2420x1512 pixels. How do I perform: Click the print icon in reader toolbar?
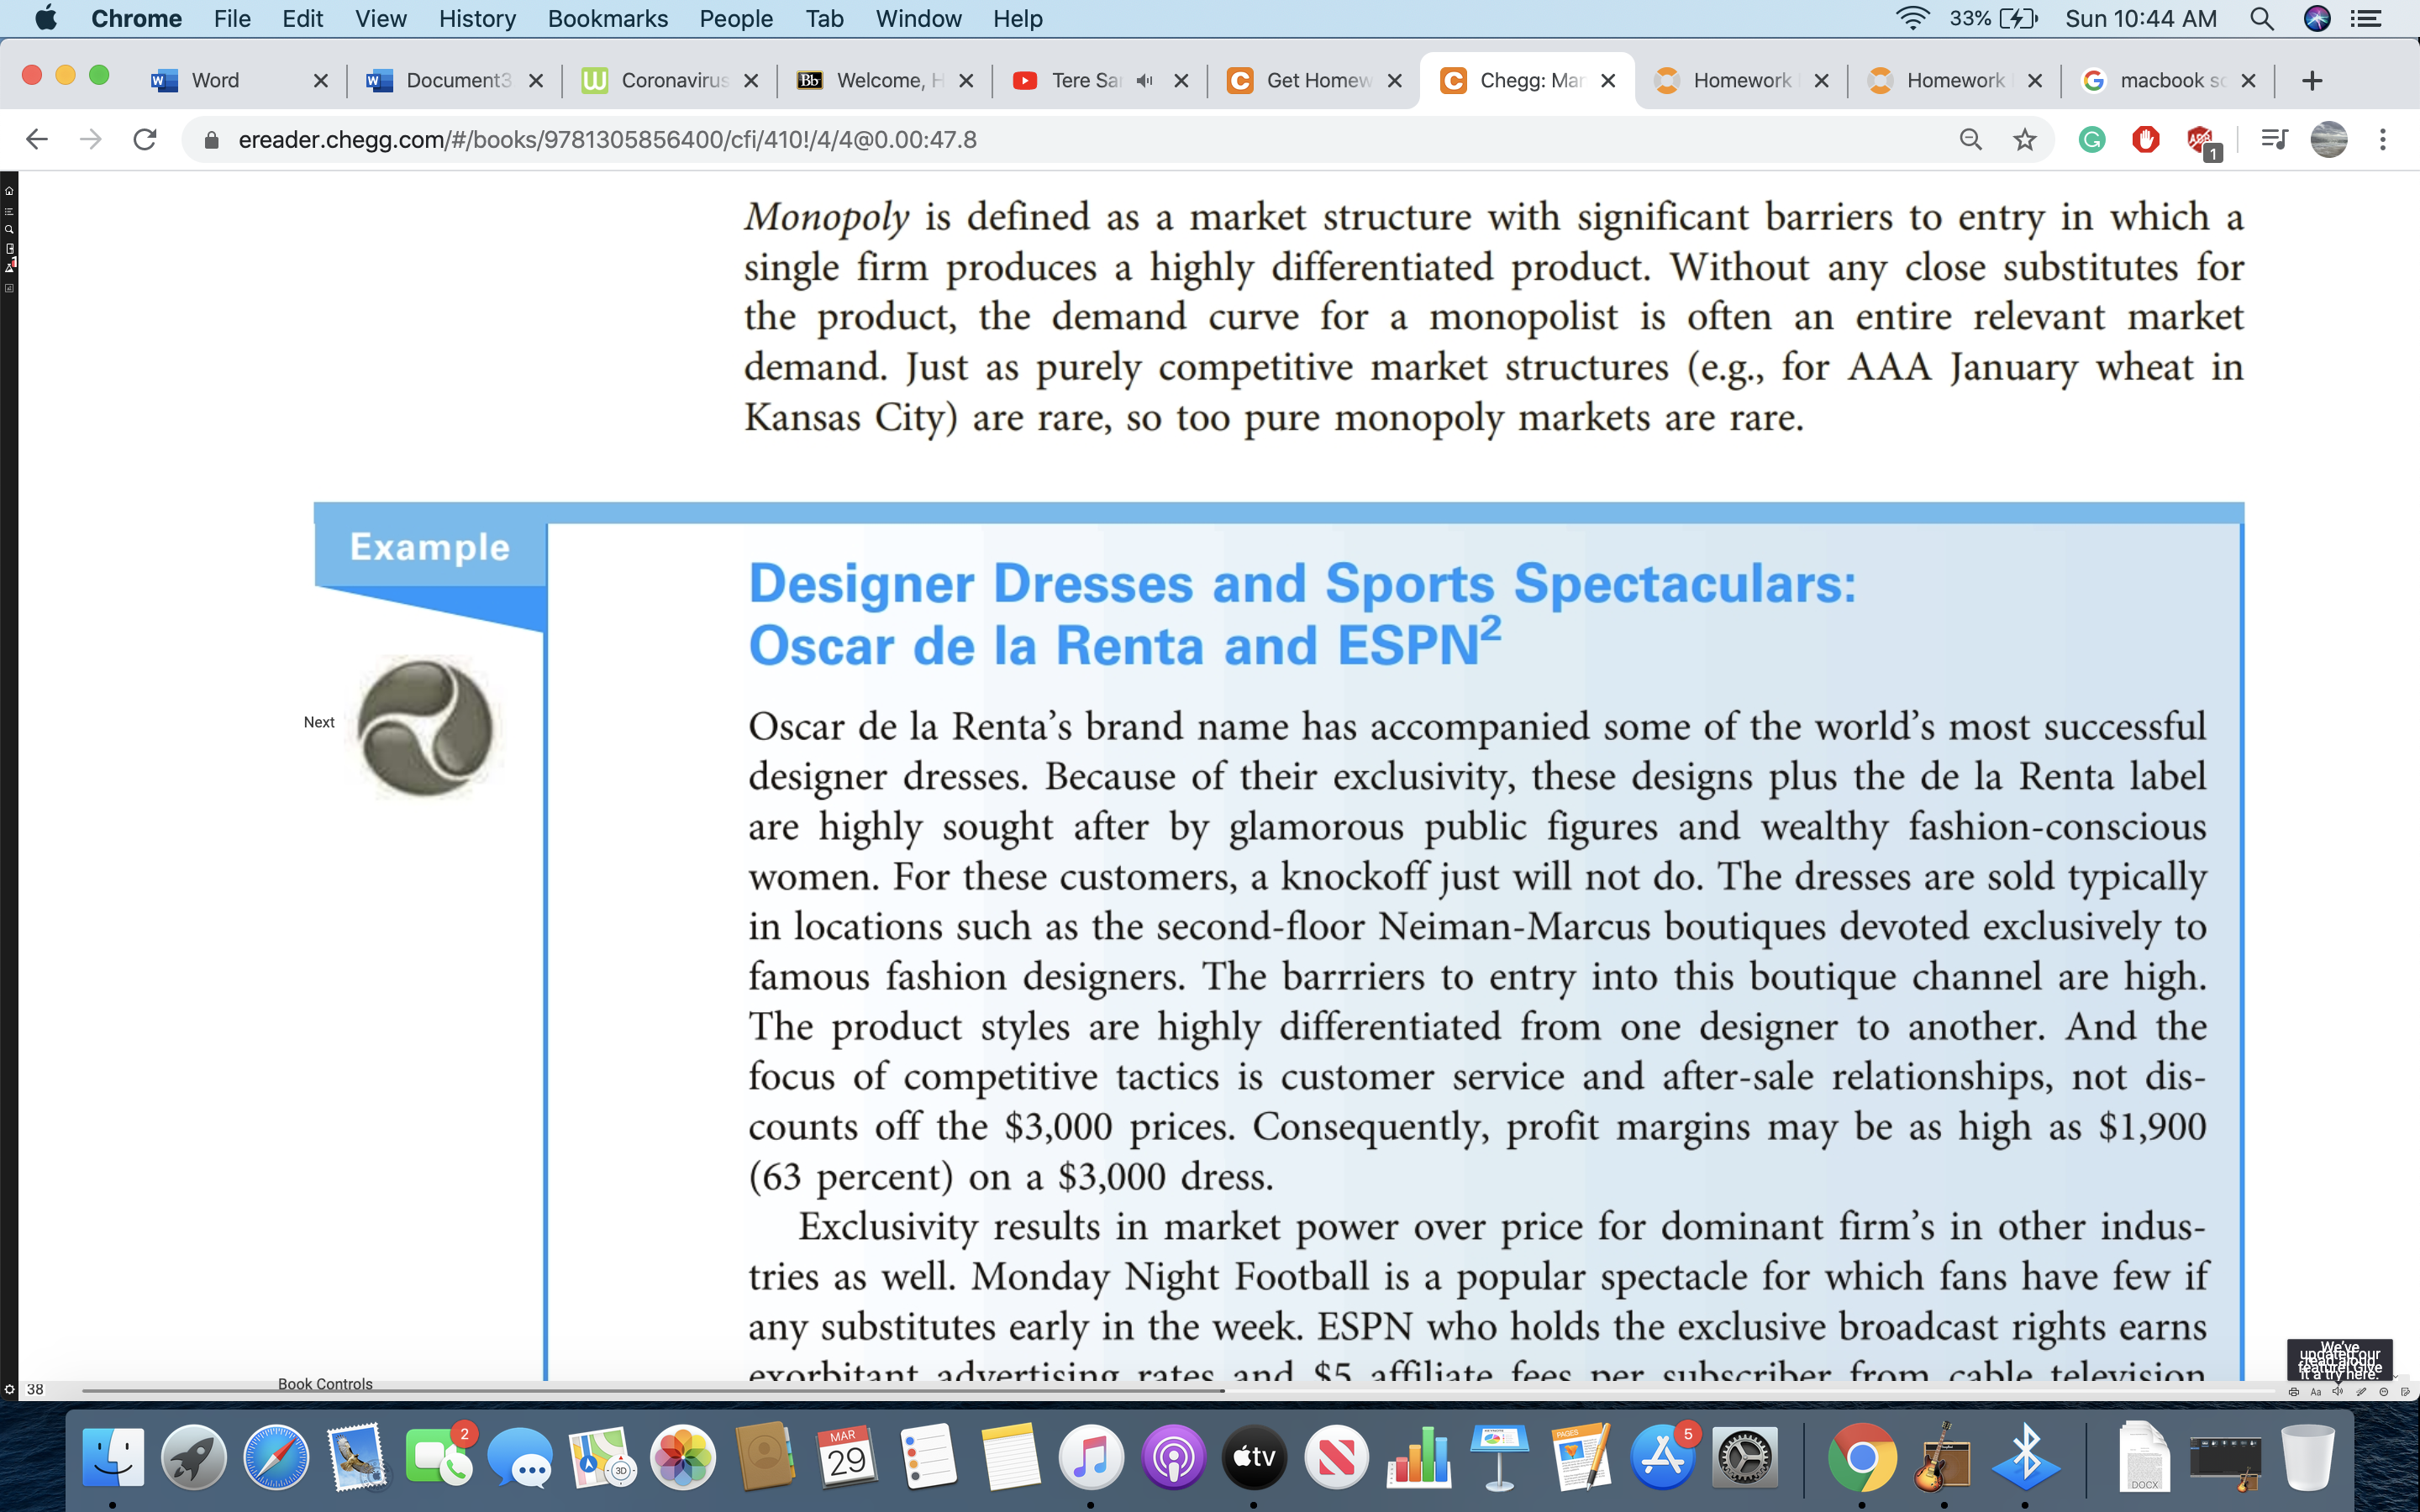pyautogui.click(x=2294, y=1392)
